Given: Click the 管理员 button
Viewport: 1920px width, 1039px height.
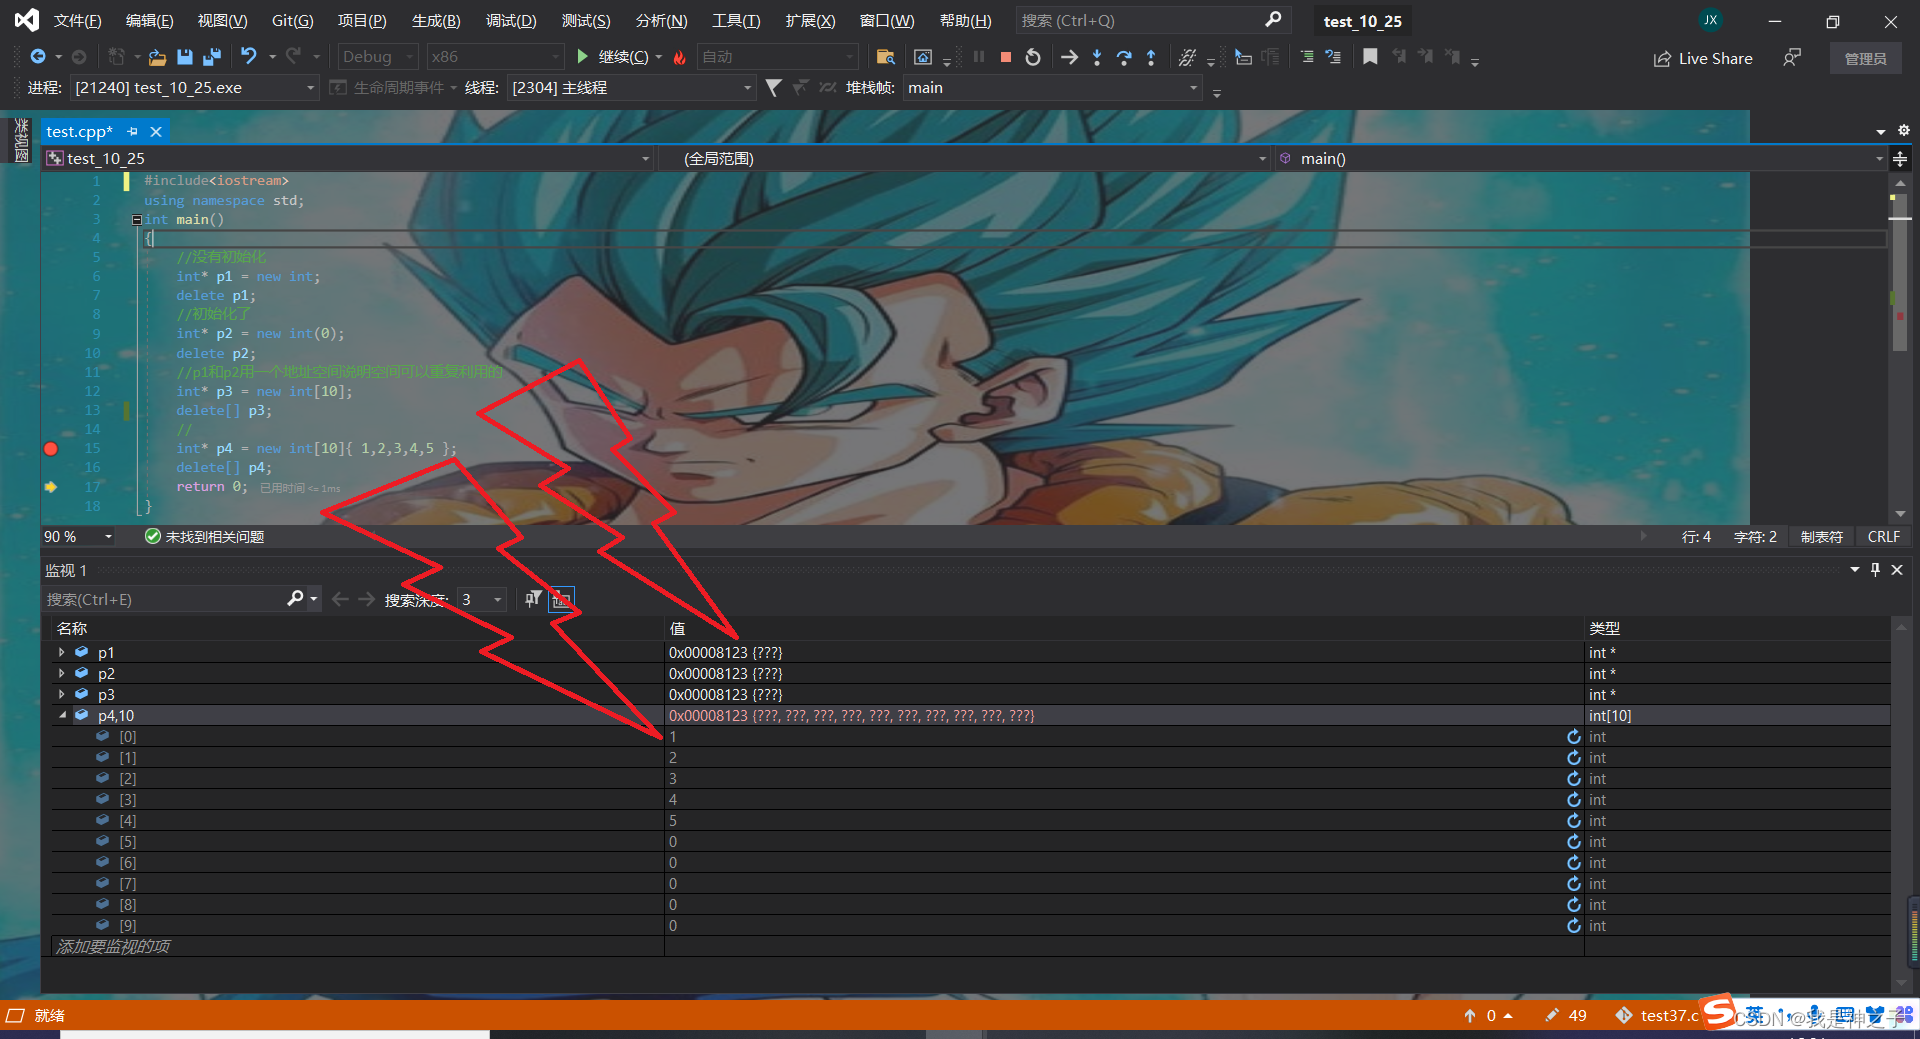Looking at the screenshot, I should click(1866, 58).
